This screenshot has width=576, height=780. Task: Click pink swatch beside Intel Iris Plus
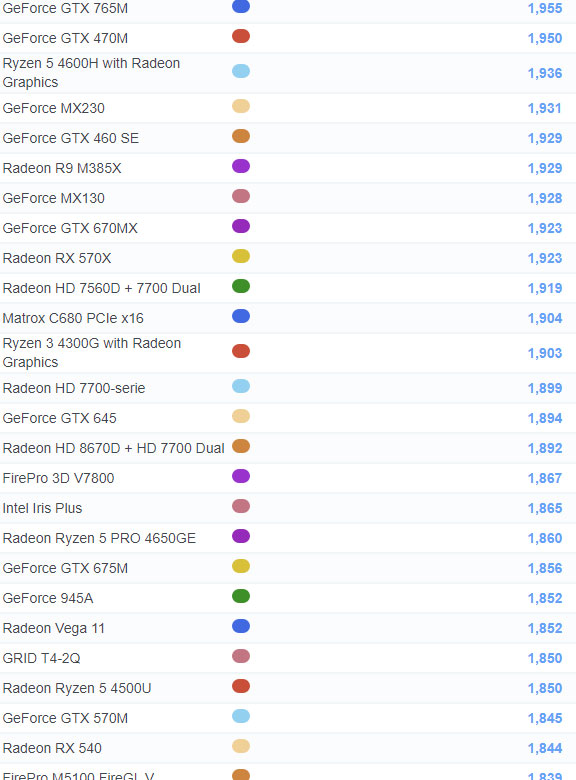[241, 506]
